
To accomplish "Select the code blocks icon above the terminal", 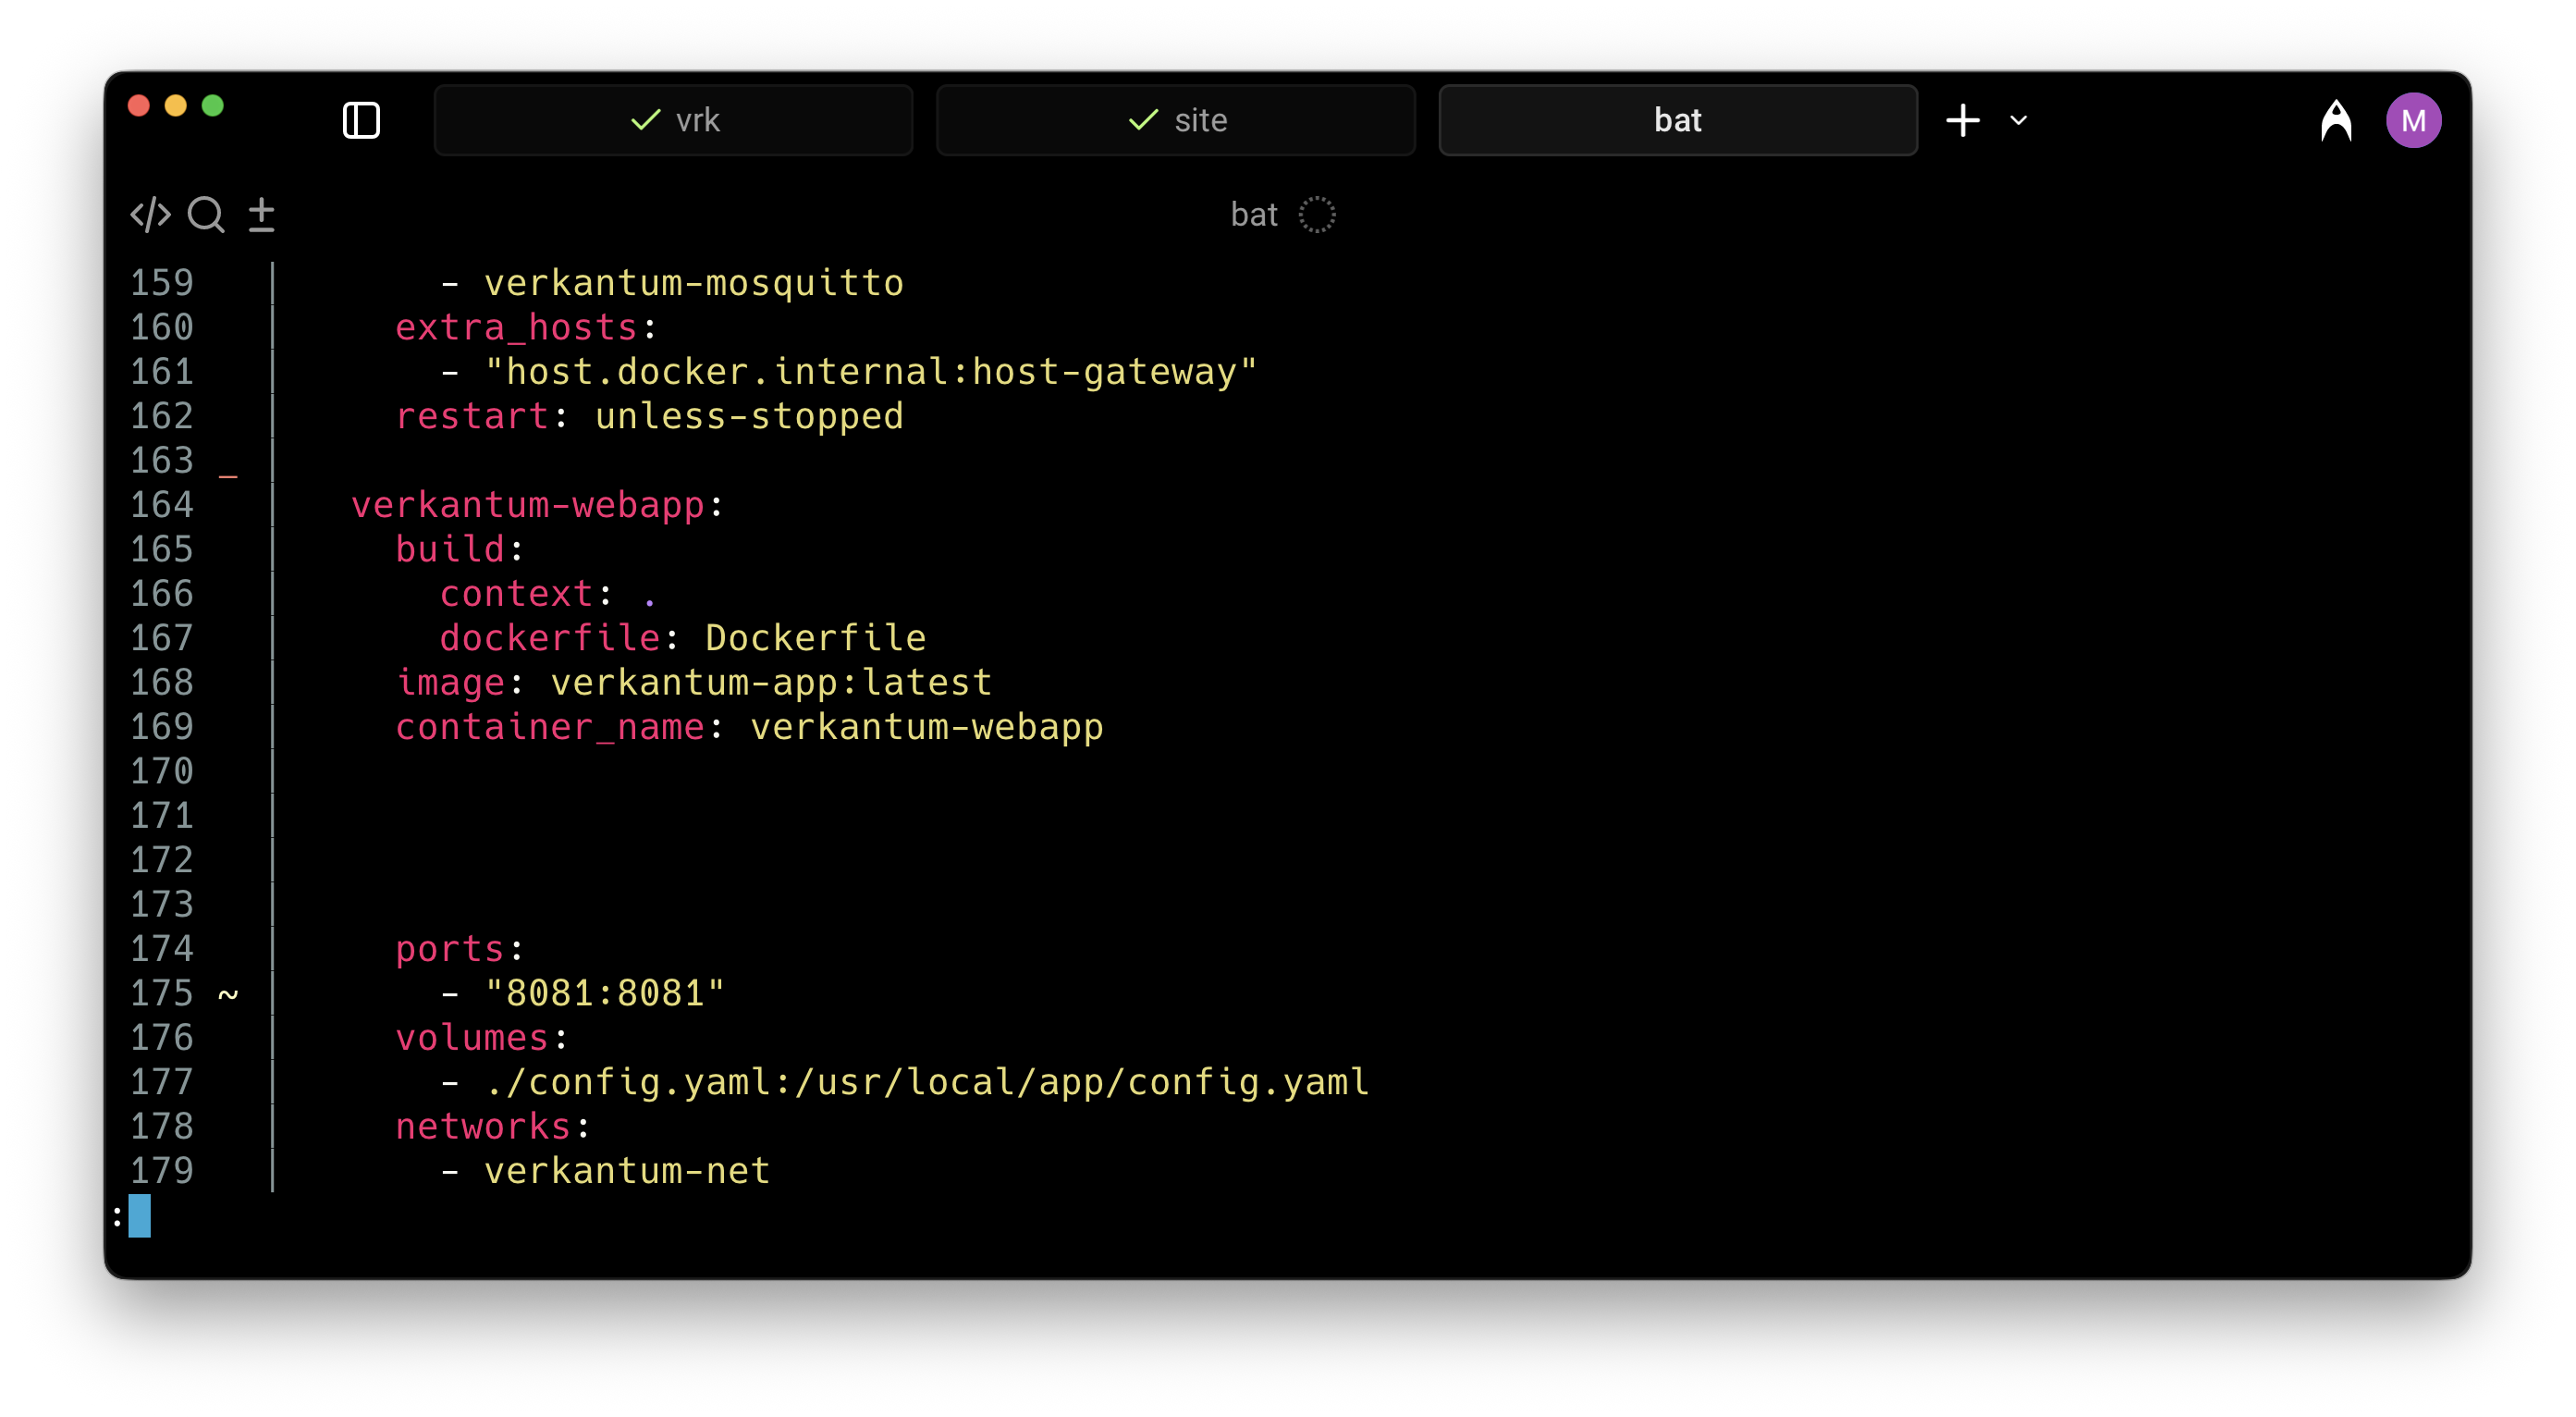I will 149,214.
